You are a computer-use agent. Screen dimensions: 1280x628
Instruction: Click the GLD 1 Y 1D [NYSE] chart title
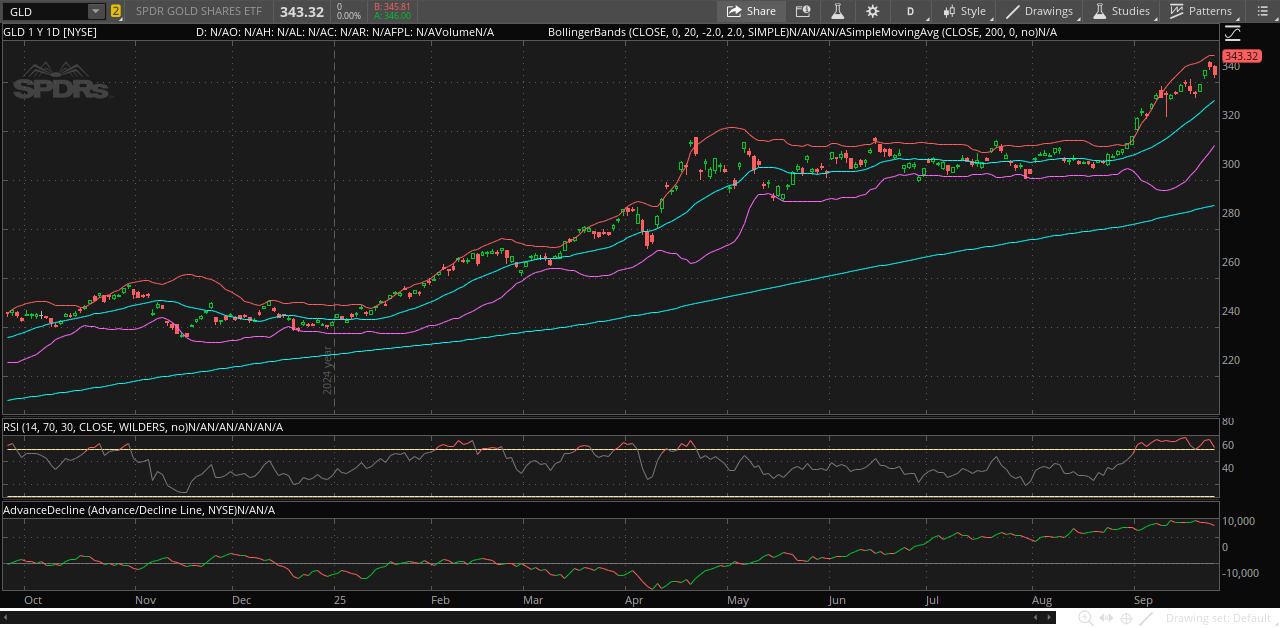[x=50, y=32]
